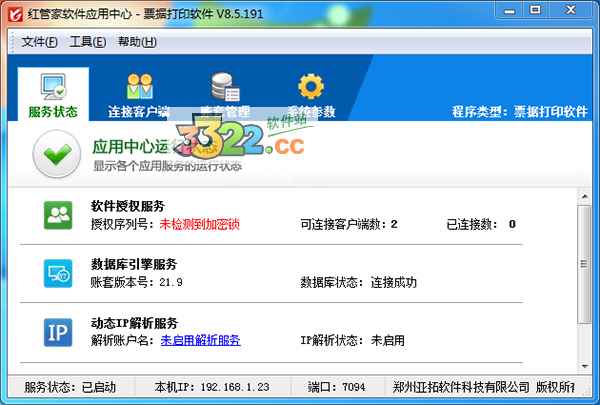This screenshot has width=600, height=405.
Task: Click the 账套版本号: 21.9 text
Action: [x=137, y=283]
